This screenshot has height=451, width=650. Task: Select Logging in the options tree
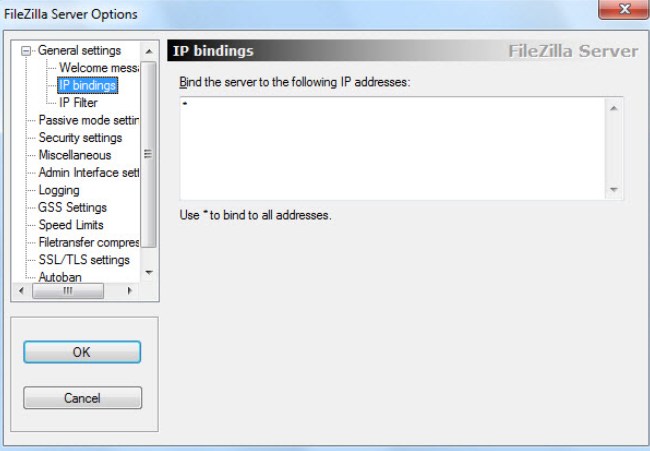pyautogui.click(x=59, y=190)
